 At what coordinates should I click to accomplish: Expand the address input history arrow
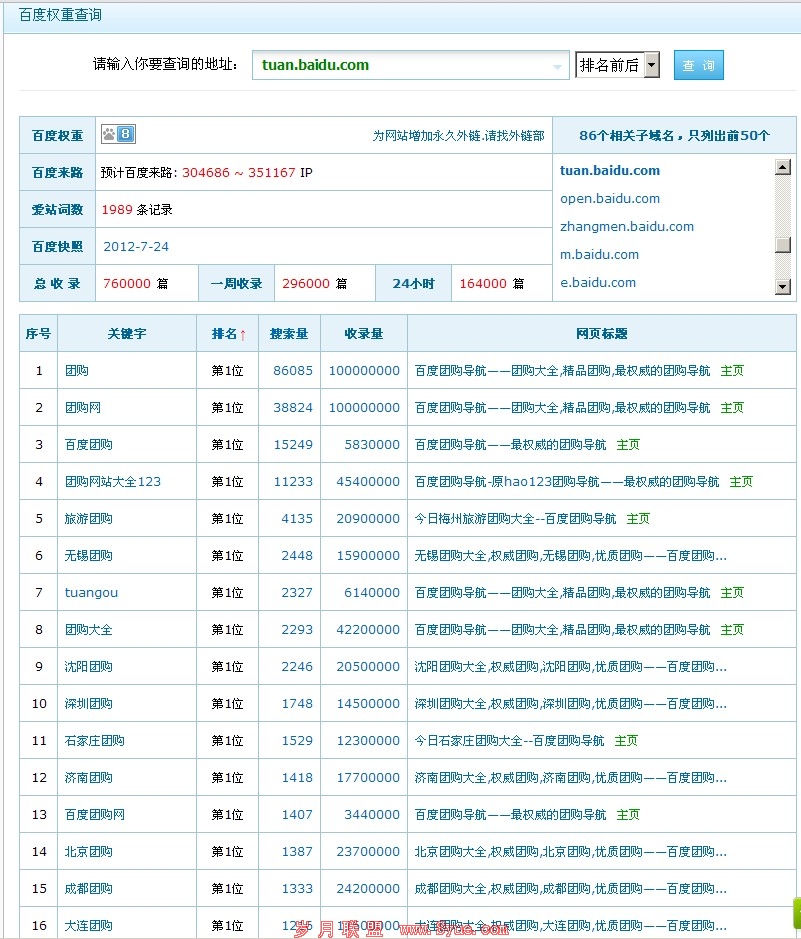point(557,66)
